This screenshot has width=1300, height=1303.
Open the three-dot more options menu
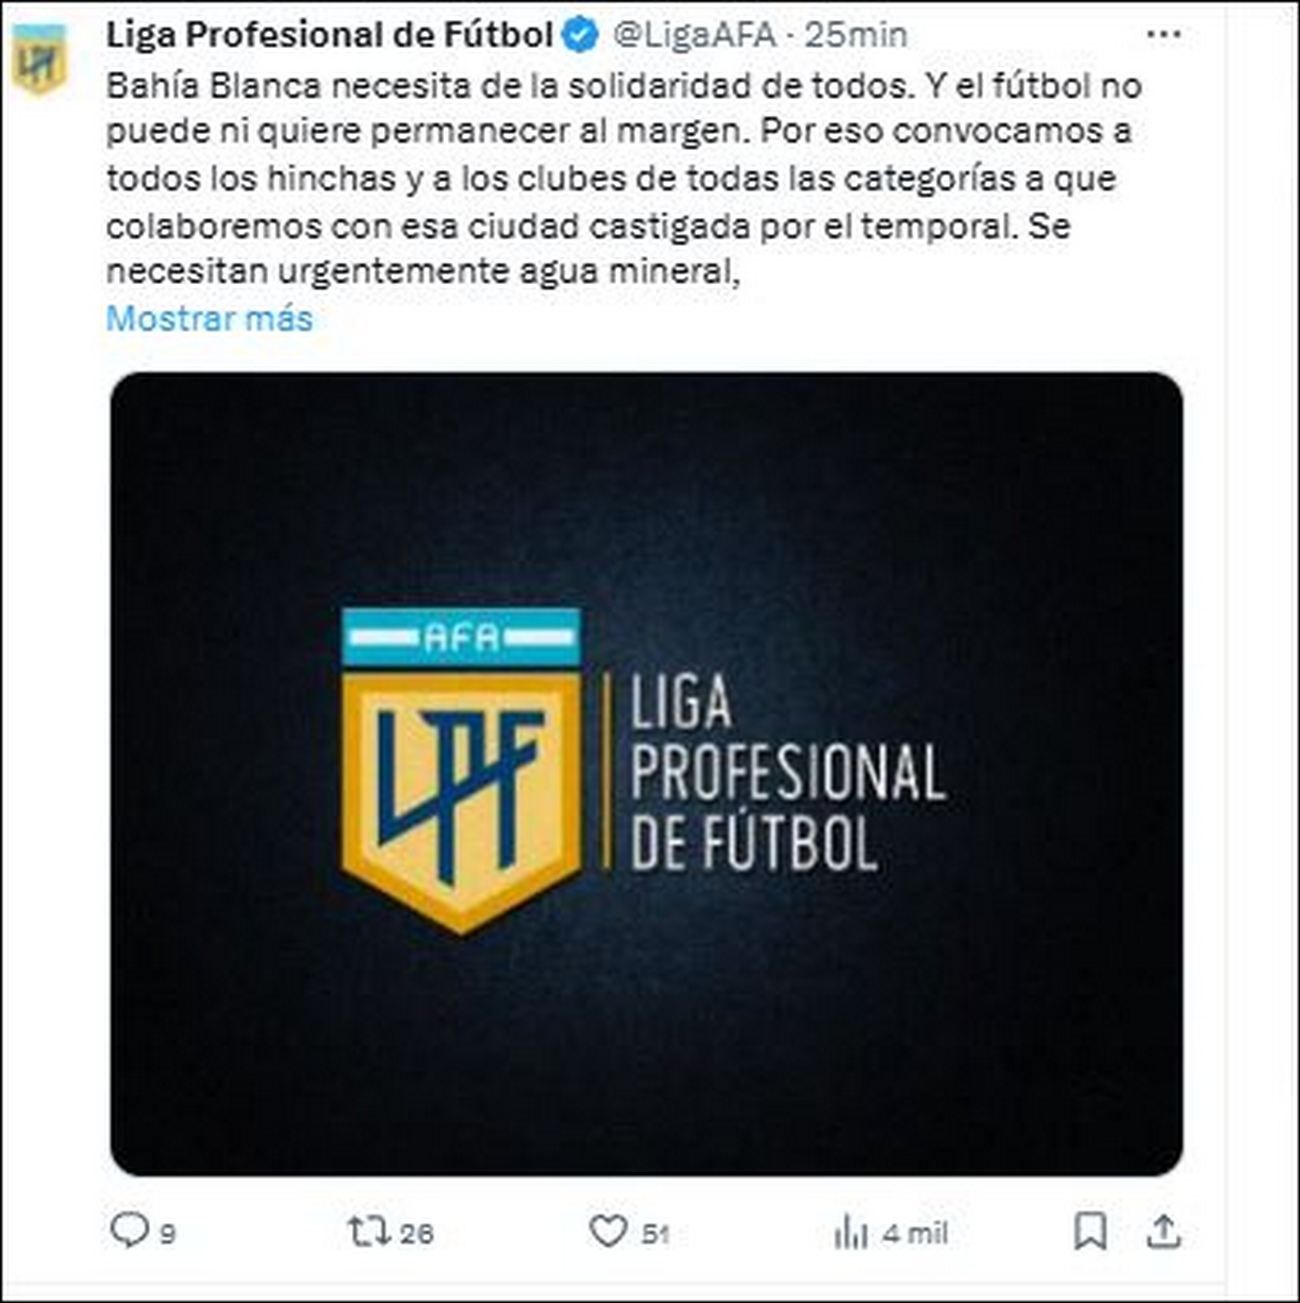pos(1163,35)
